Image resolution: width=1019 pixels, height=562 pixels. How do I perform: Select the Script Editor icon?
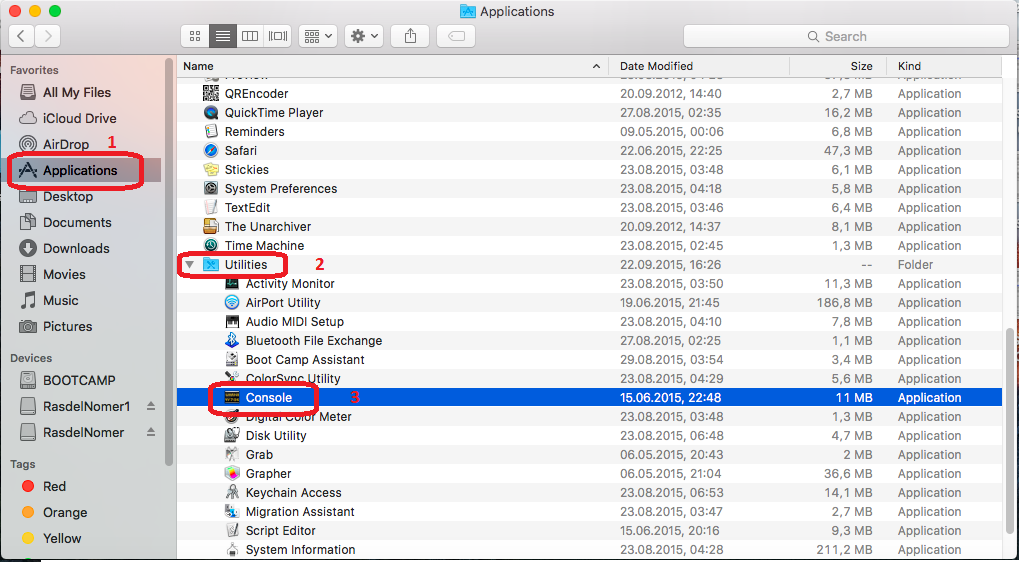point(232,531)
